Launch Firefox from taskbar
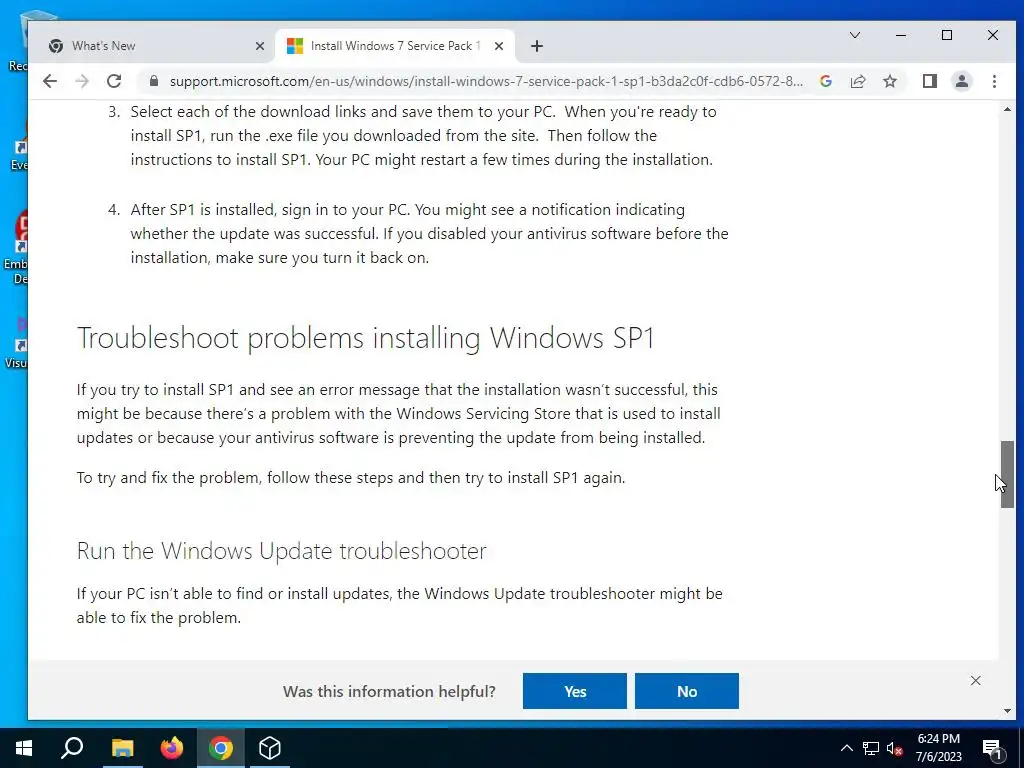The height and width of the screenshot is (768, 1024). pyautogui.click(x=171, y=748)
